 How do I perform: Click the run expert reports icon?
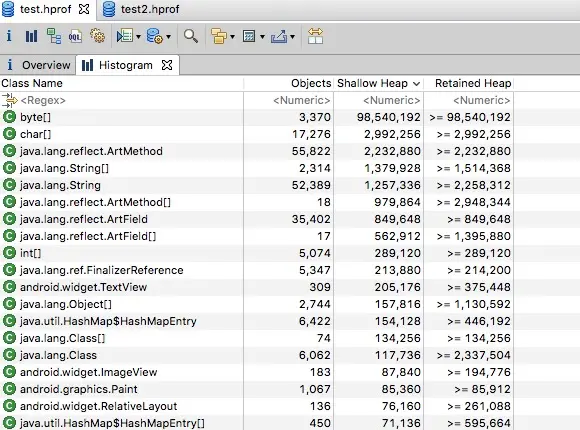coord(124,36)
